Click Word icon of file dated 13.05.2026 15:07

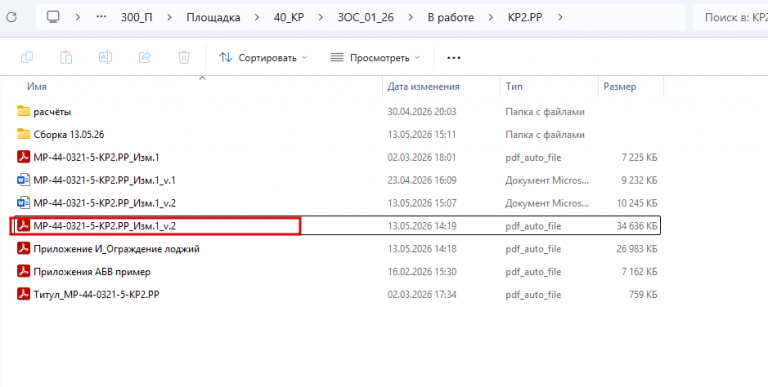(23, 203)
